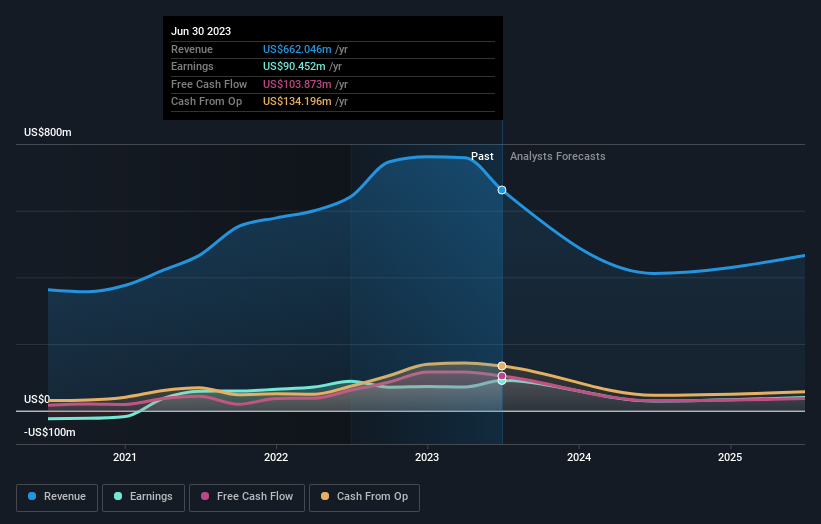Screen dimensions: 821x524
Task: Toggle the Earnings legend series
Action: click(x=143, y=497)
